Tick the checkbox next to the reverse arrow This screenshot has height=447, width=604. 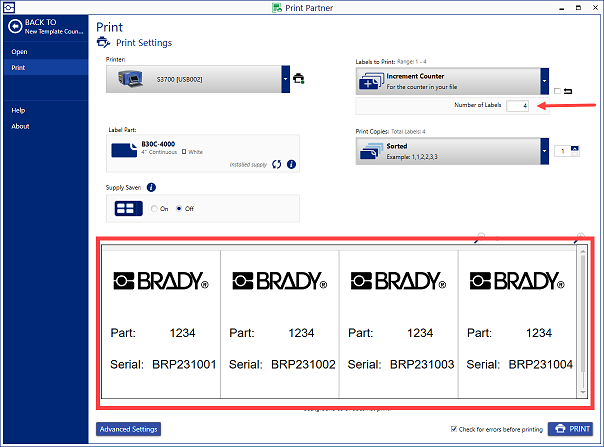pos(557,91)
